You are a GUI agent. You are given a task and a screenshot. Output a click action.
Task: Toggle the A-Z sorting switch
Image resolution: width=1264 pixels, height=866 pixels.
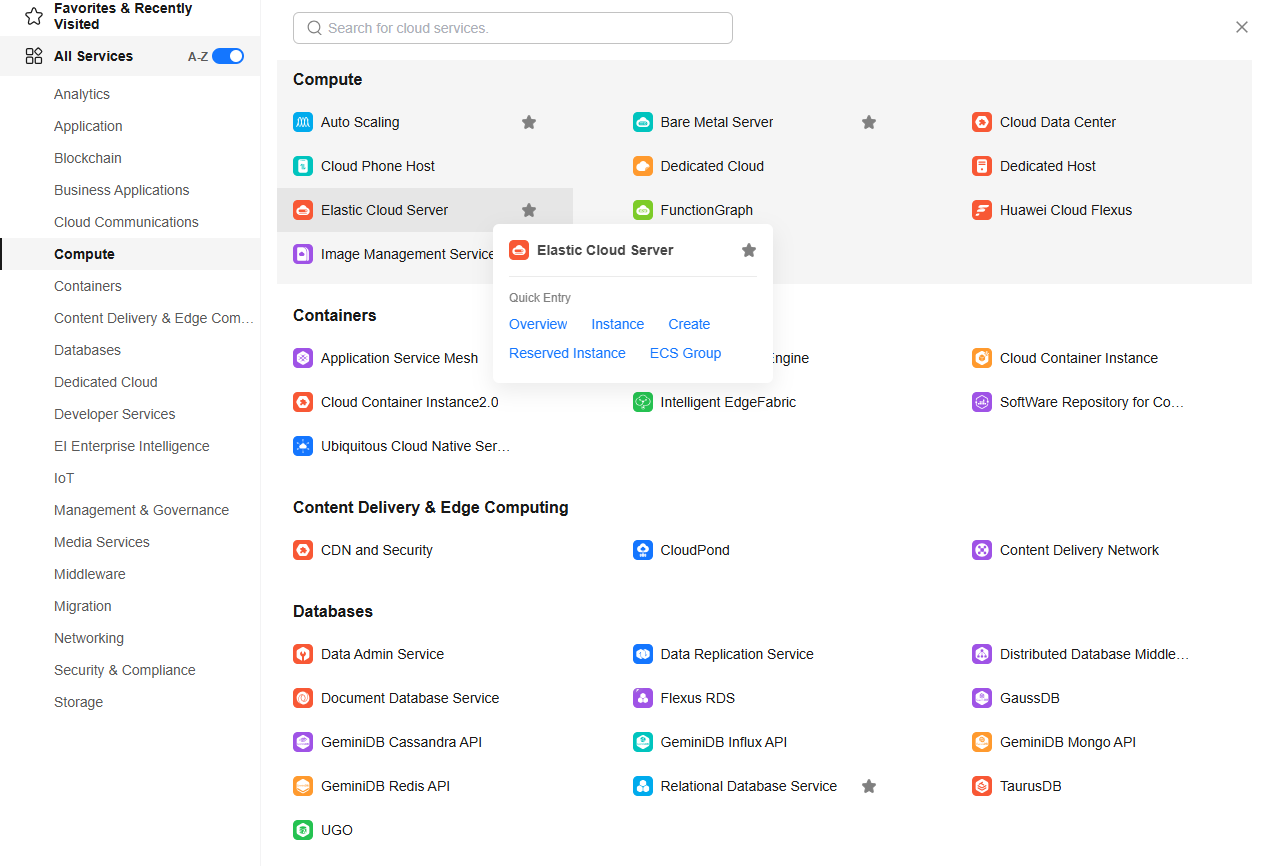point(228,56)
